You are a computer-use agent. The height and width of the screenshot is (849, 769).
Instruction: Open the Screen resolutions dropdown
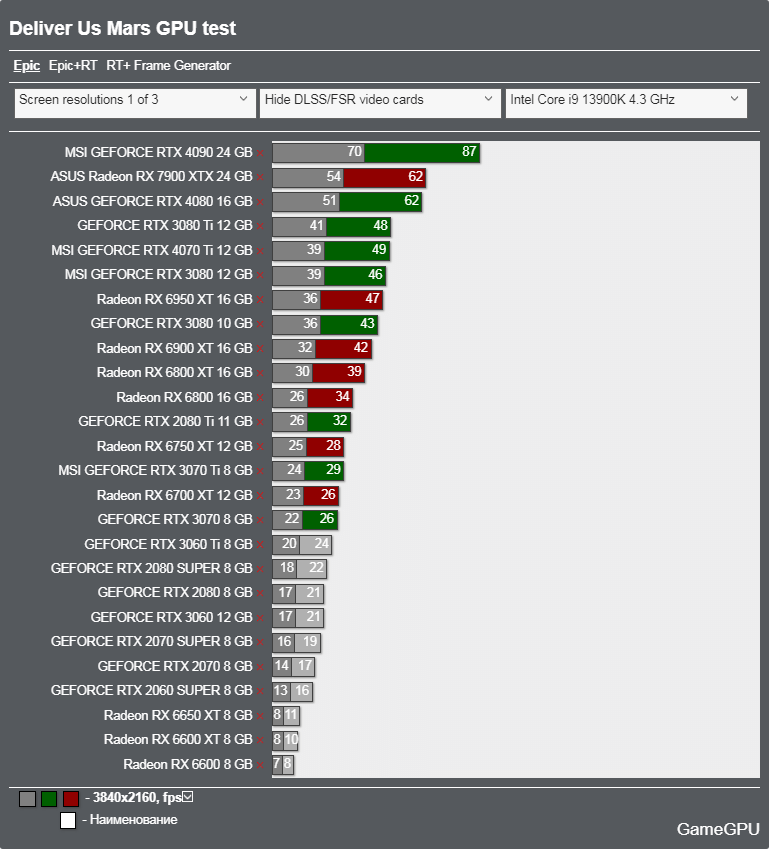tap(135, 103)
